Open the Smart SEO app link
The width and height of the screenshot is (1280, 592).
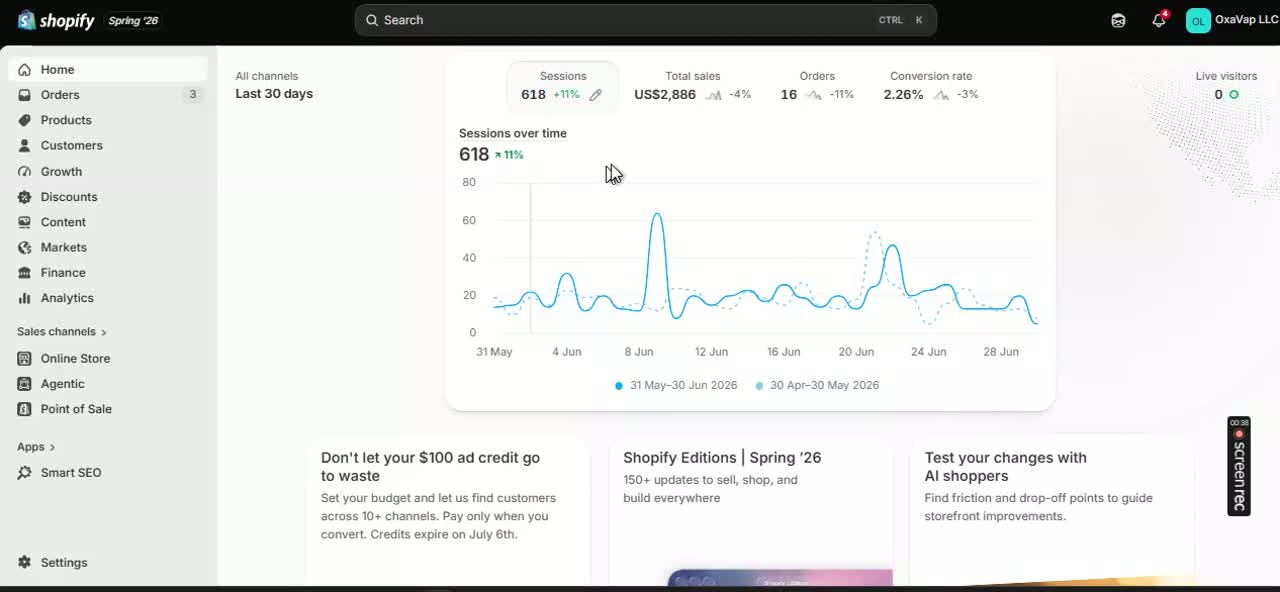point(107,473)
